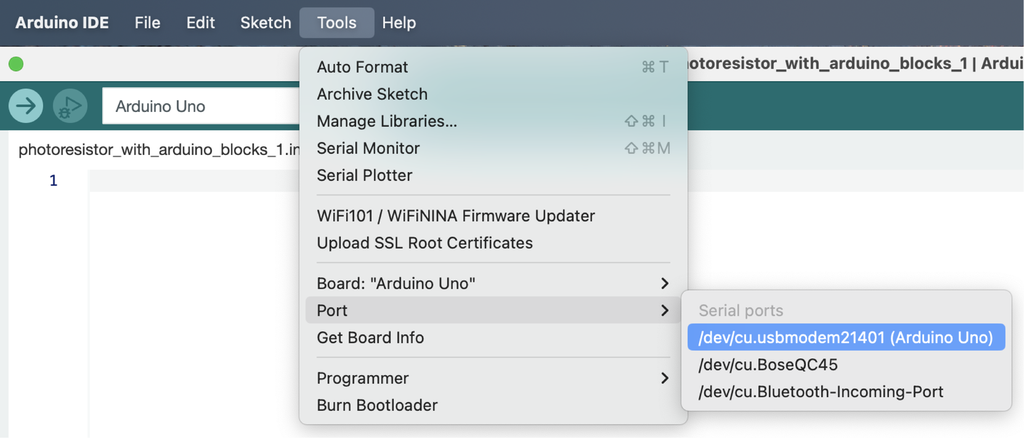Viewport: 1024px width, 438px height.
Task: Select port /dev/cu.usbmodem21401 (Arduino Uno)
Action: click(x=845, y=338)
